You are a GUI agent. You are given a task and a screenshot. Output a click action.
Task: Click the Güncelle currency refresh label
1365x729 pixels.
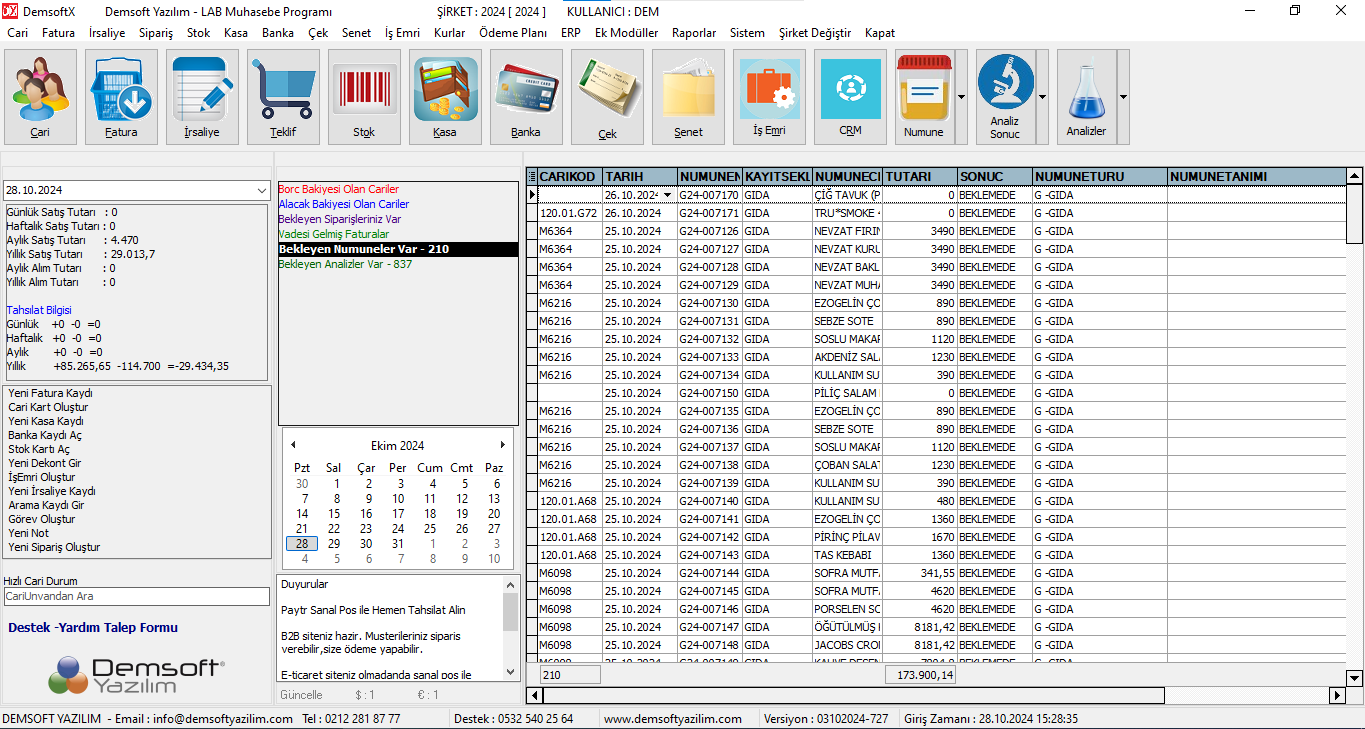pyautogui.click(x=302, y=695)
